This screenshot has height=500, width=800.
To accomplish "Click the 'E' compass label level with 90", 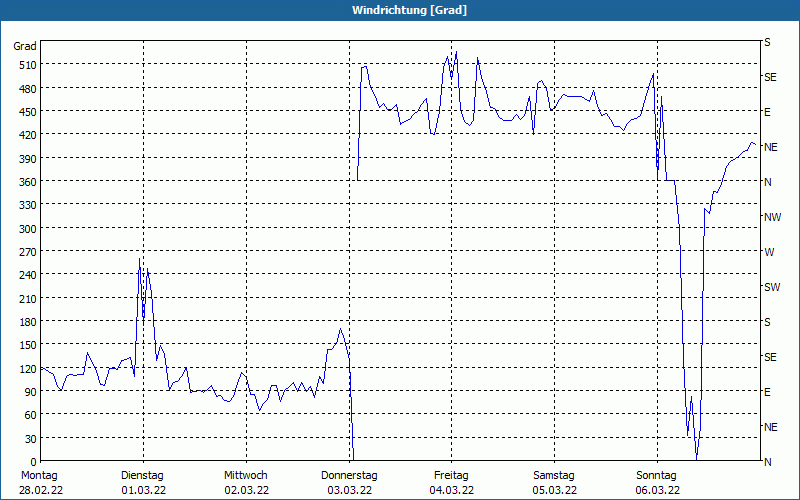I will [767, 392].
